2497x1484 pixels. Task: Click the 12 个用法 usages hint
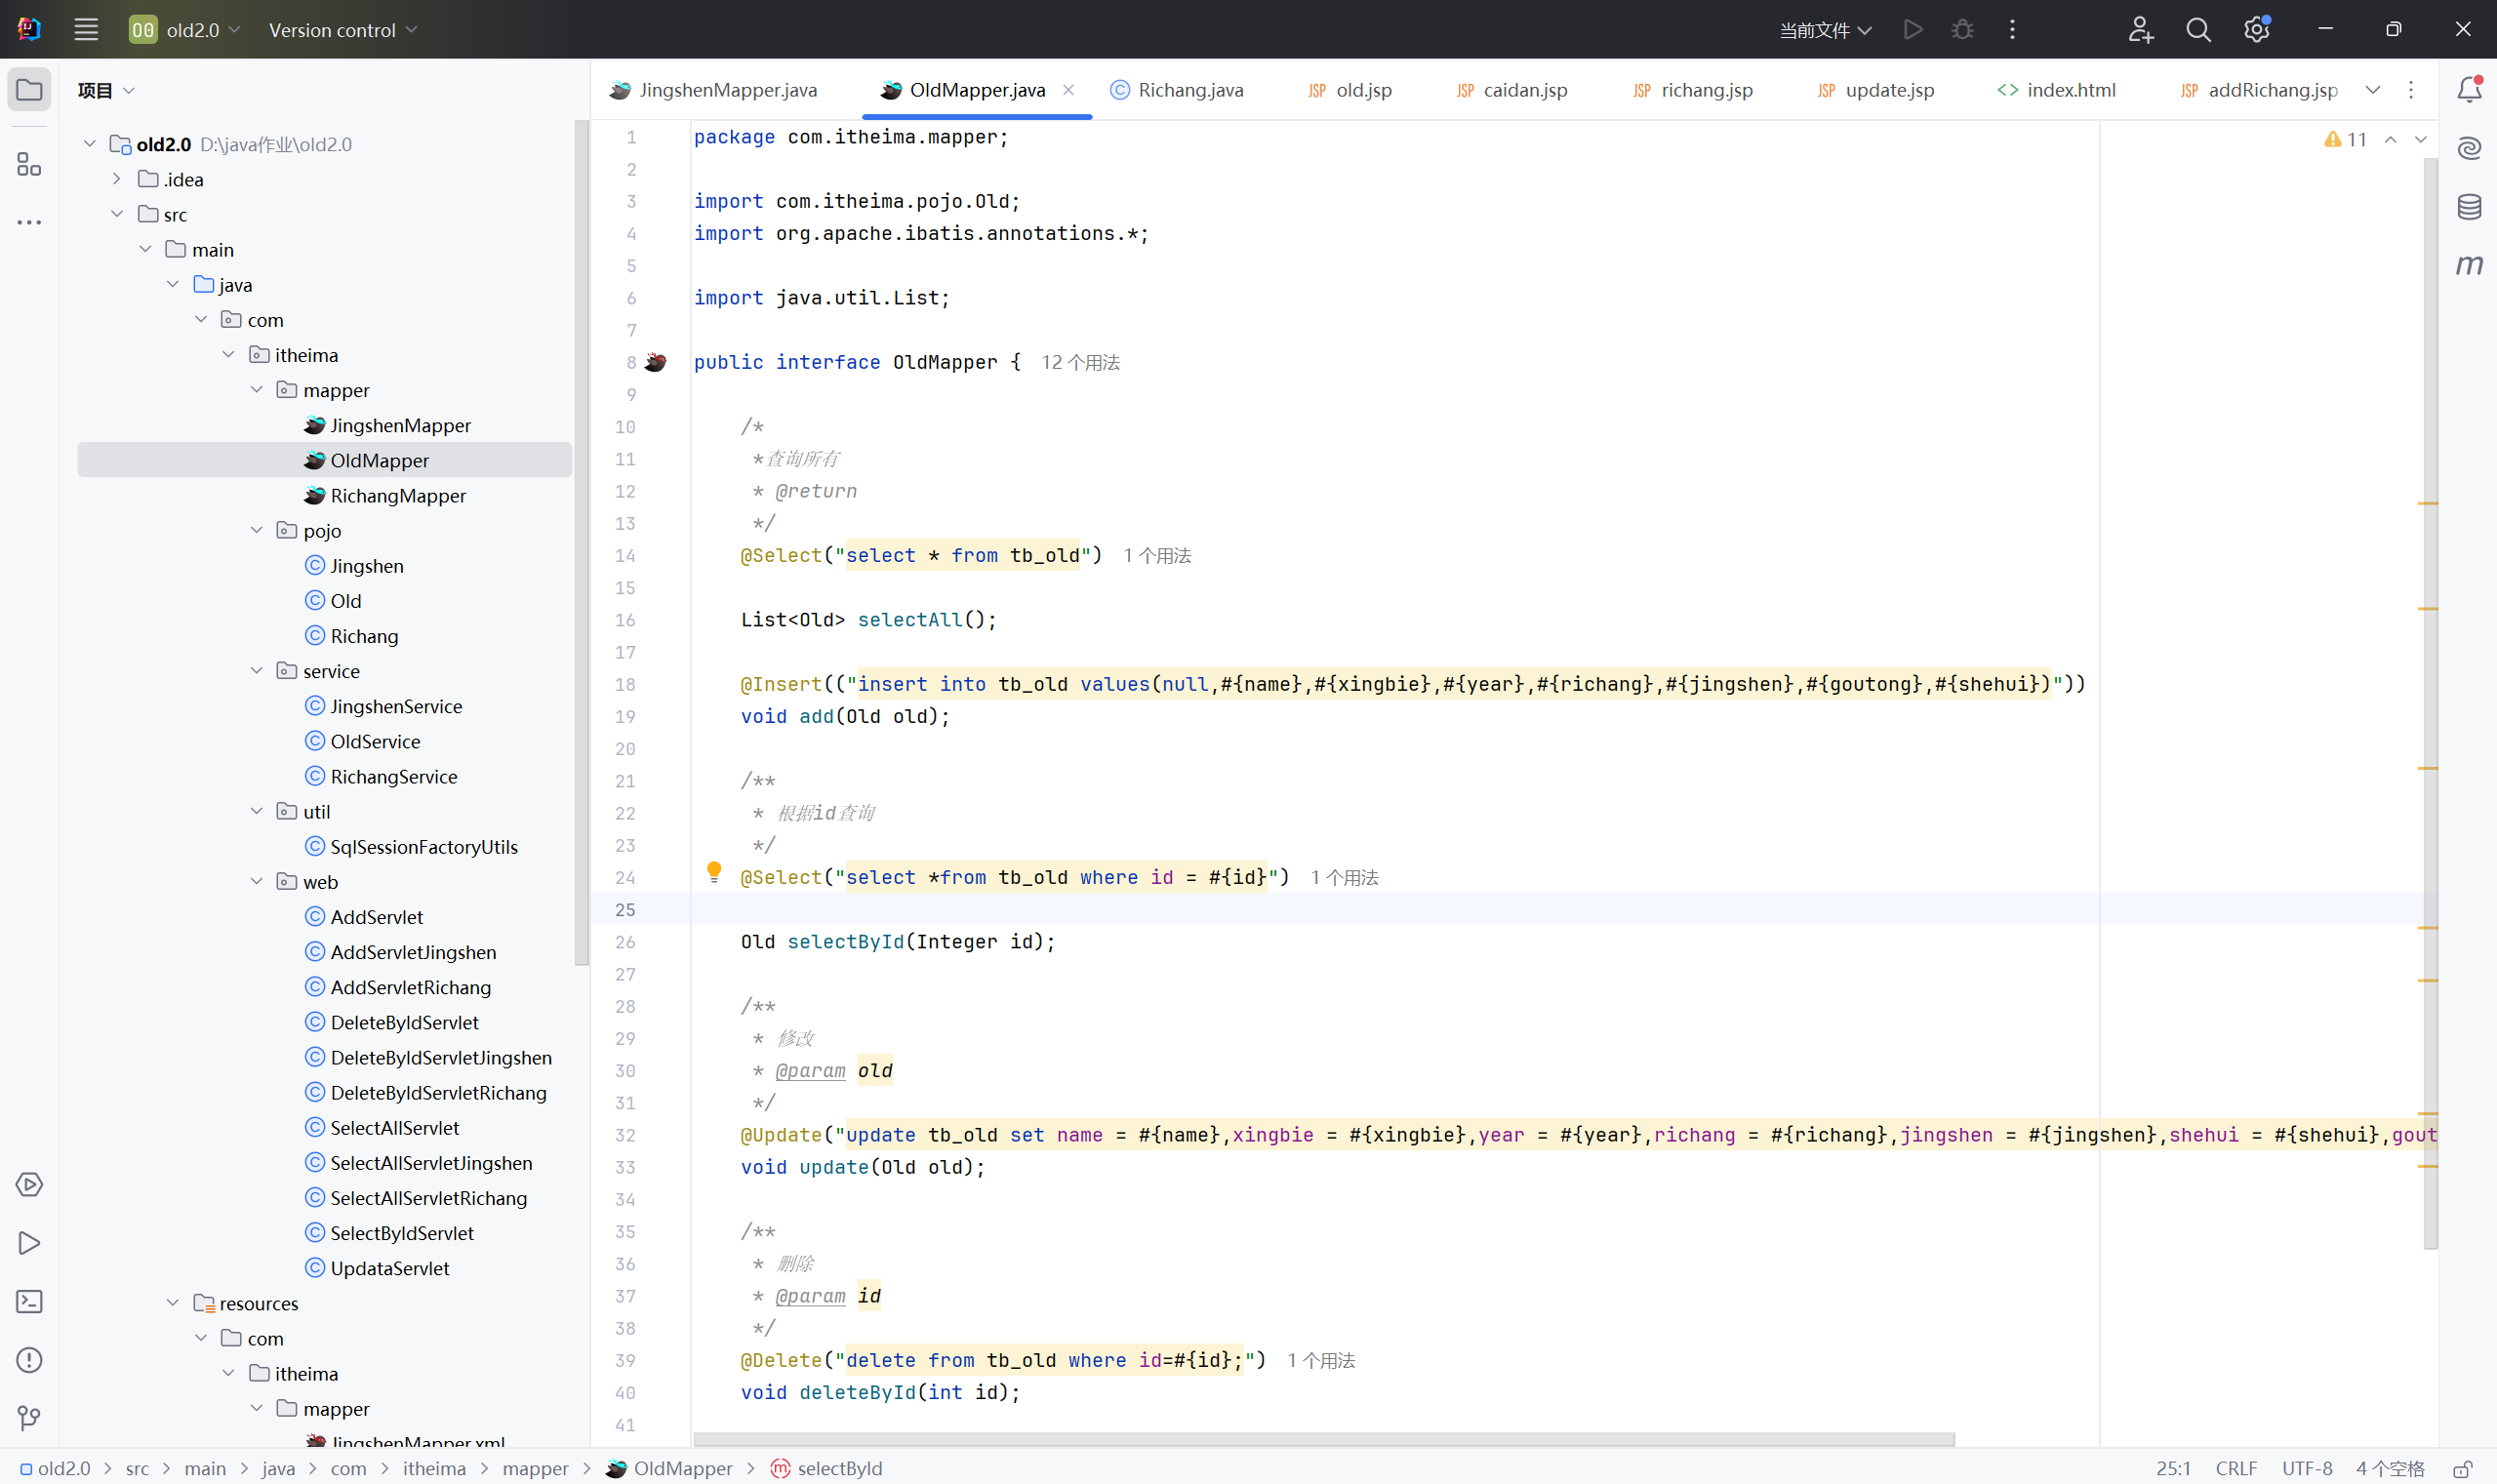point(1080,362)
